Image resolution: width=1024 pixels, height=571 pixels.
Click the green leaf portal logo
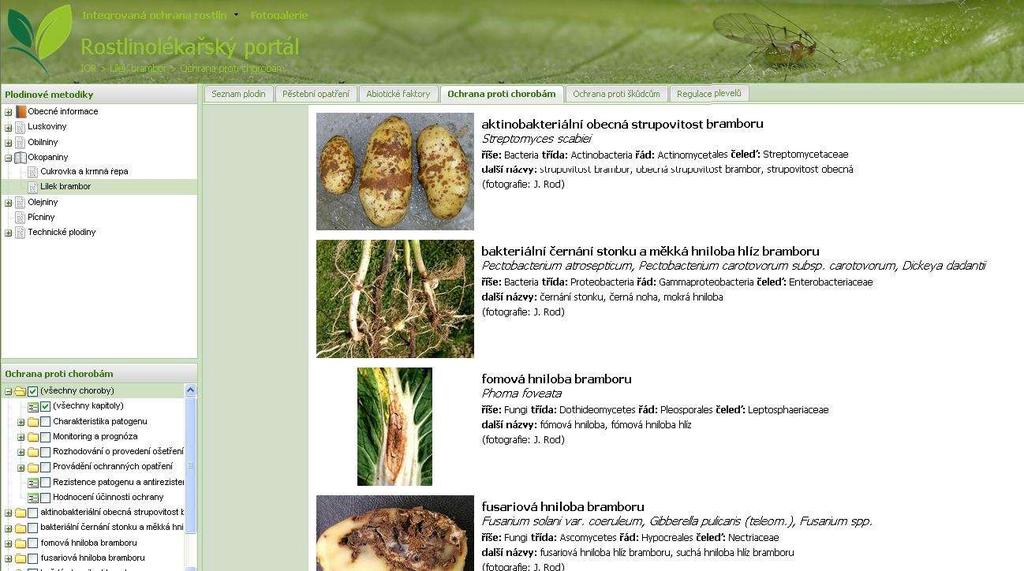[39, 37]
